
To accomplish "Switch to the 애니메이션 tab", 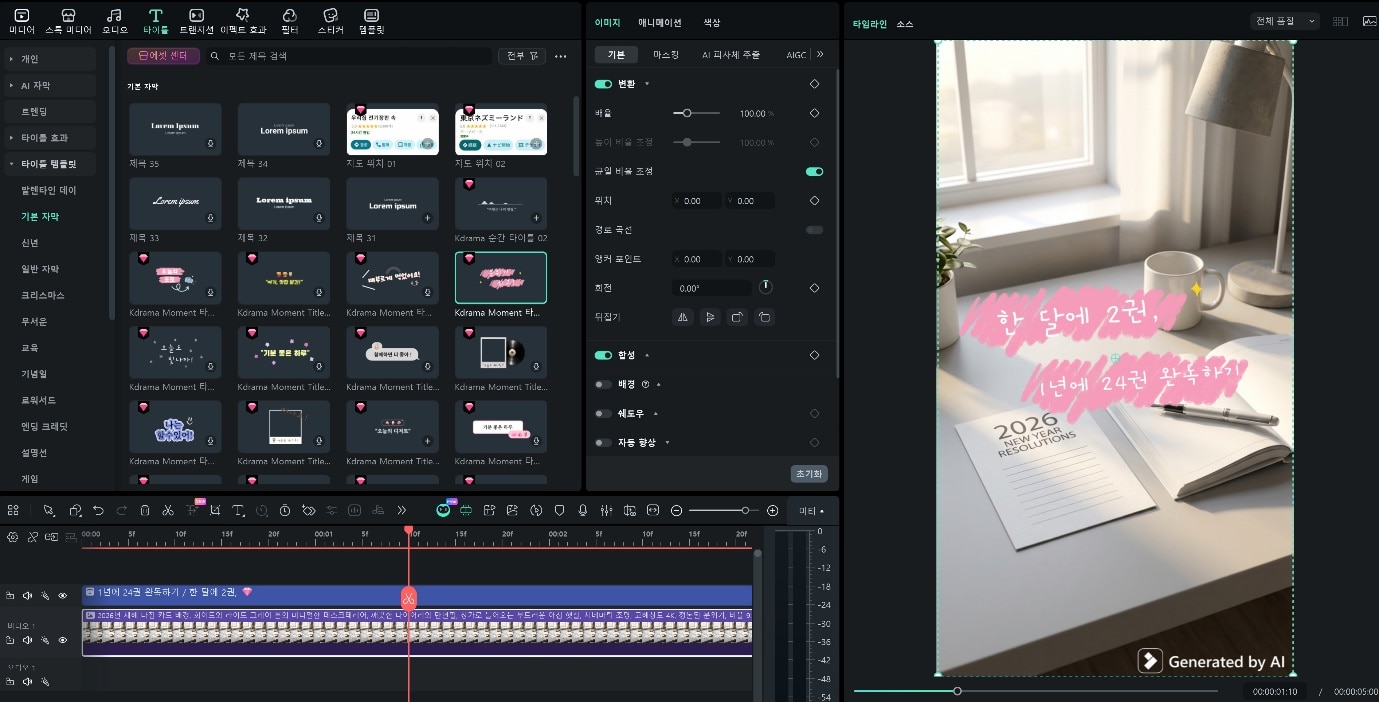I will [660, 22].
